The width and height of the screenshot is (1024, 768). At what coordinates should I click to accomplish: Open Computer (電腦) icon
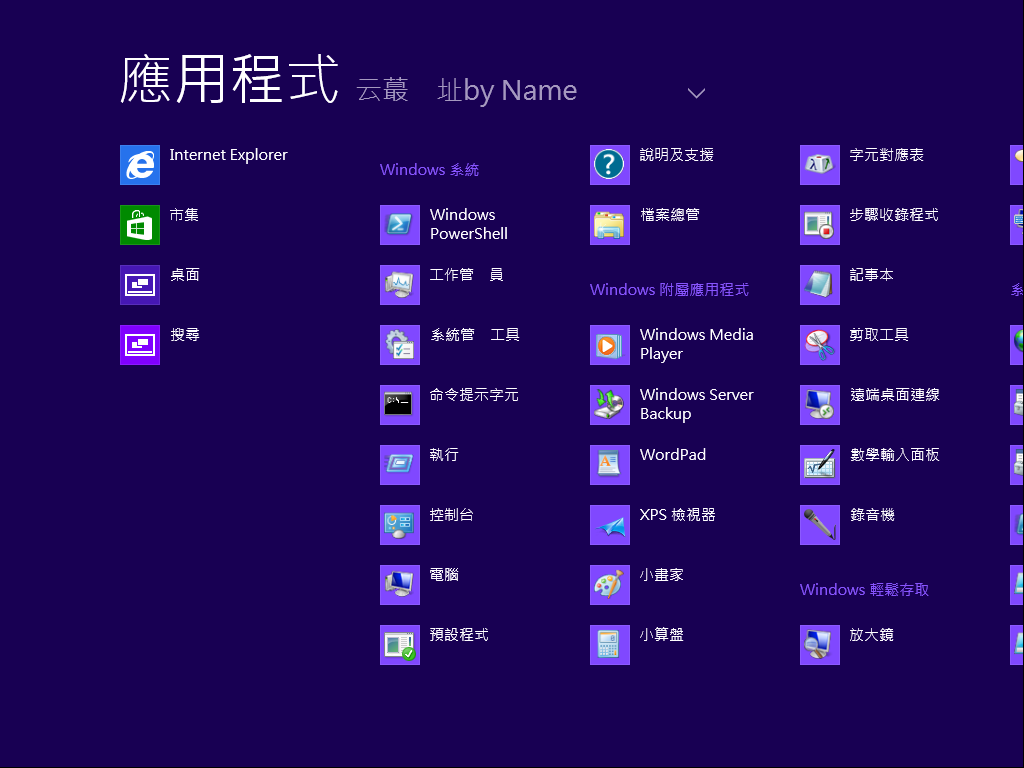(400, 585)
